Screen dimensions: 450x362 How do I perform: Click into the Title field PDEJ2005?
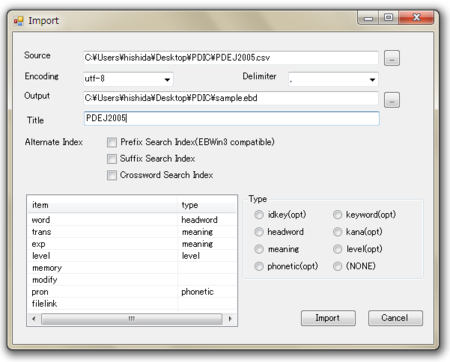pos(231,119)
